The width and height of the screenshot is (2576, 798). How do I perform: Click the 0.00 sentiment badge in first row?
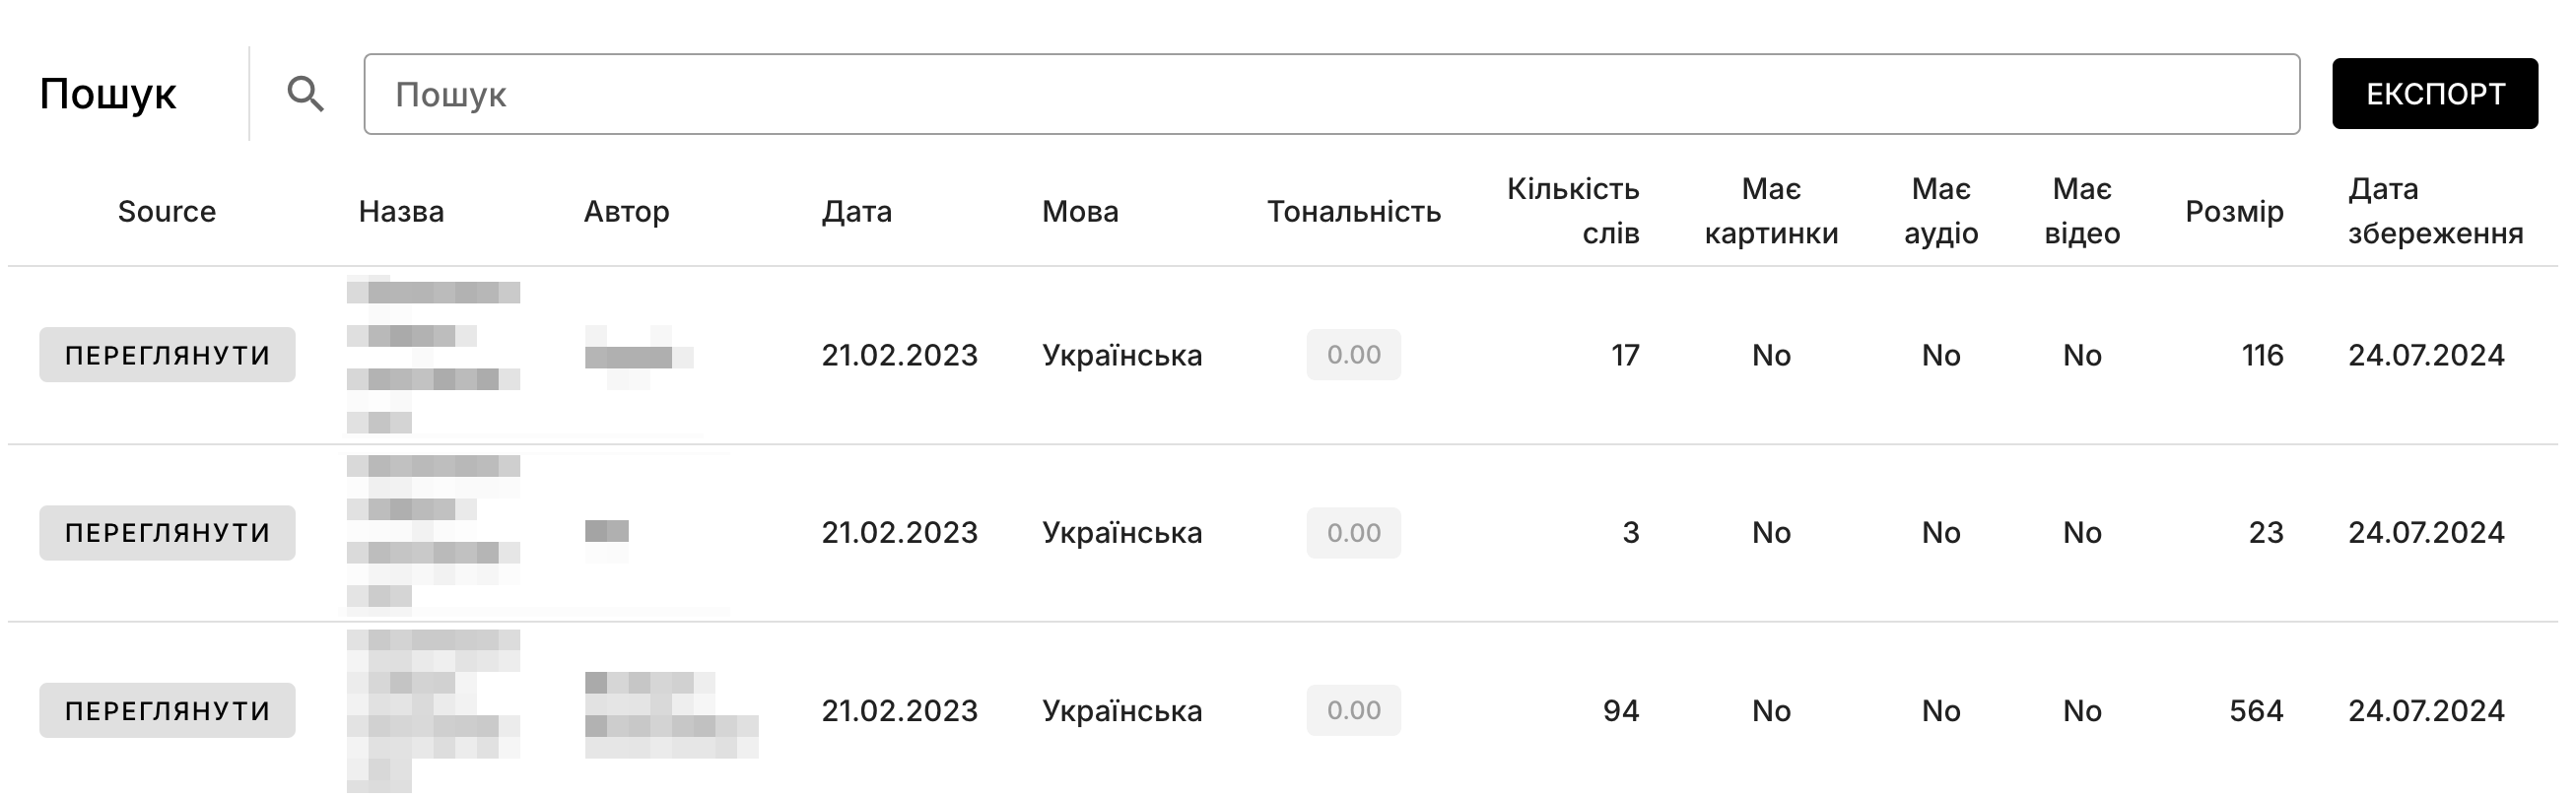(1353, 355)
